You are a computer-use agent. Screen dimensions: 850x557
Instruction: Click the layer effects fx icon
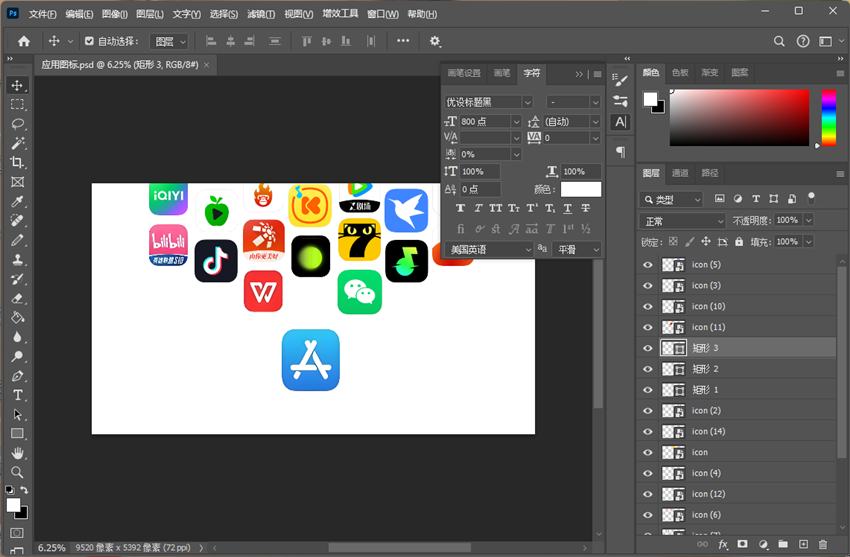click(723, 544)
